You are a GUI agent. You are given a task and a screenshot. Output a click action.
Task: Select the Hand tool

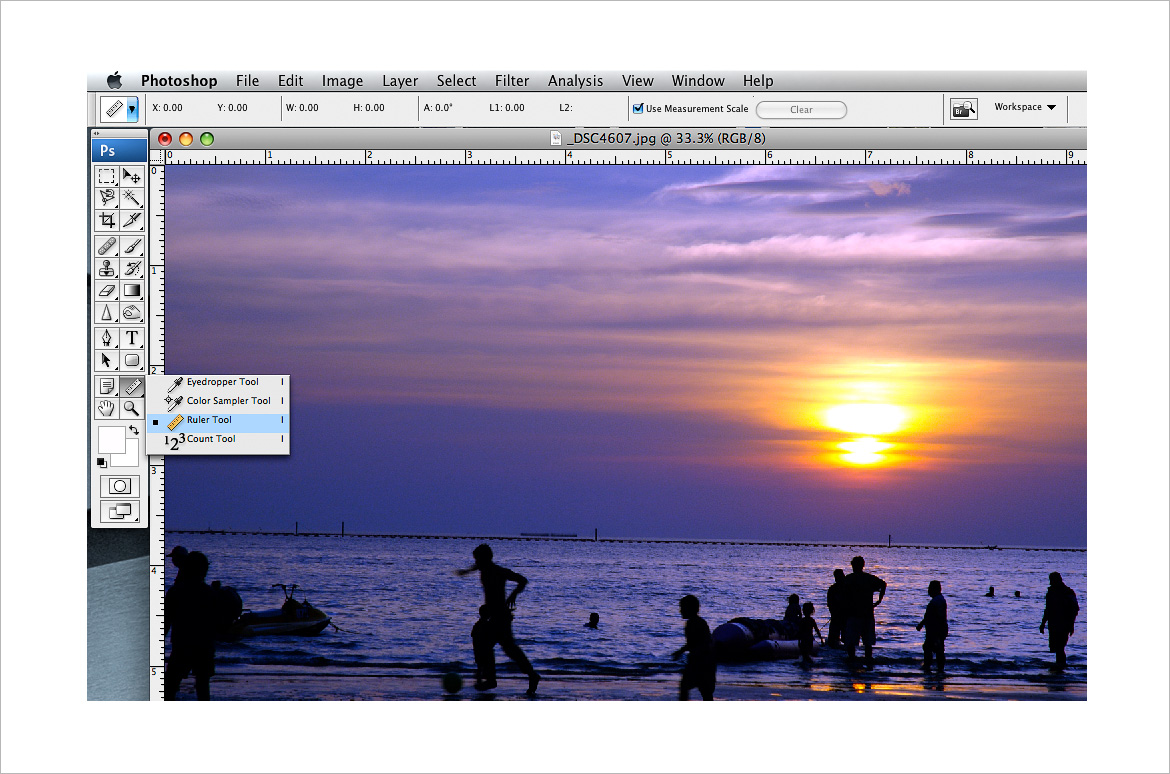[x=107, y=408]
